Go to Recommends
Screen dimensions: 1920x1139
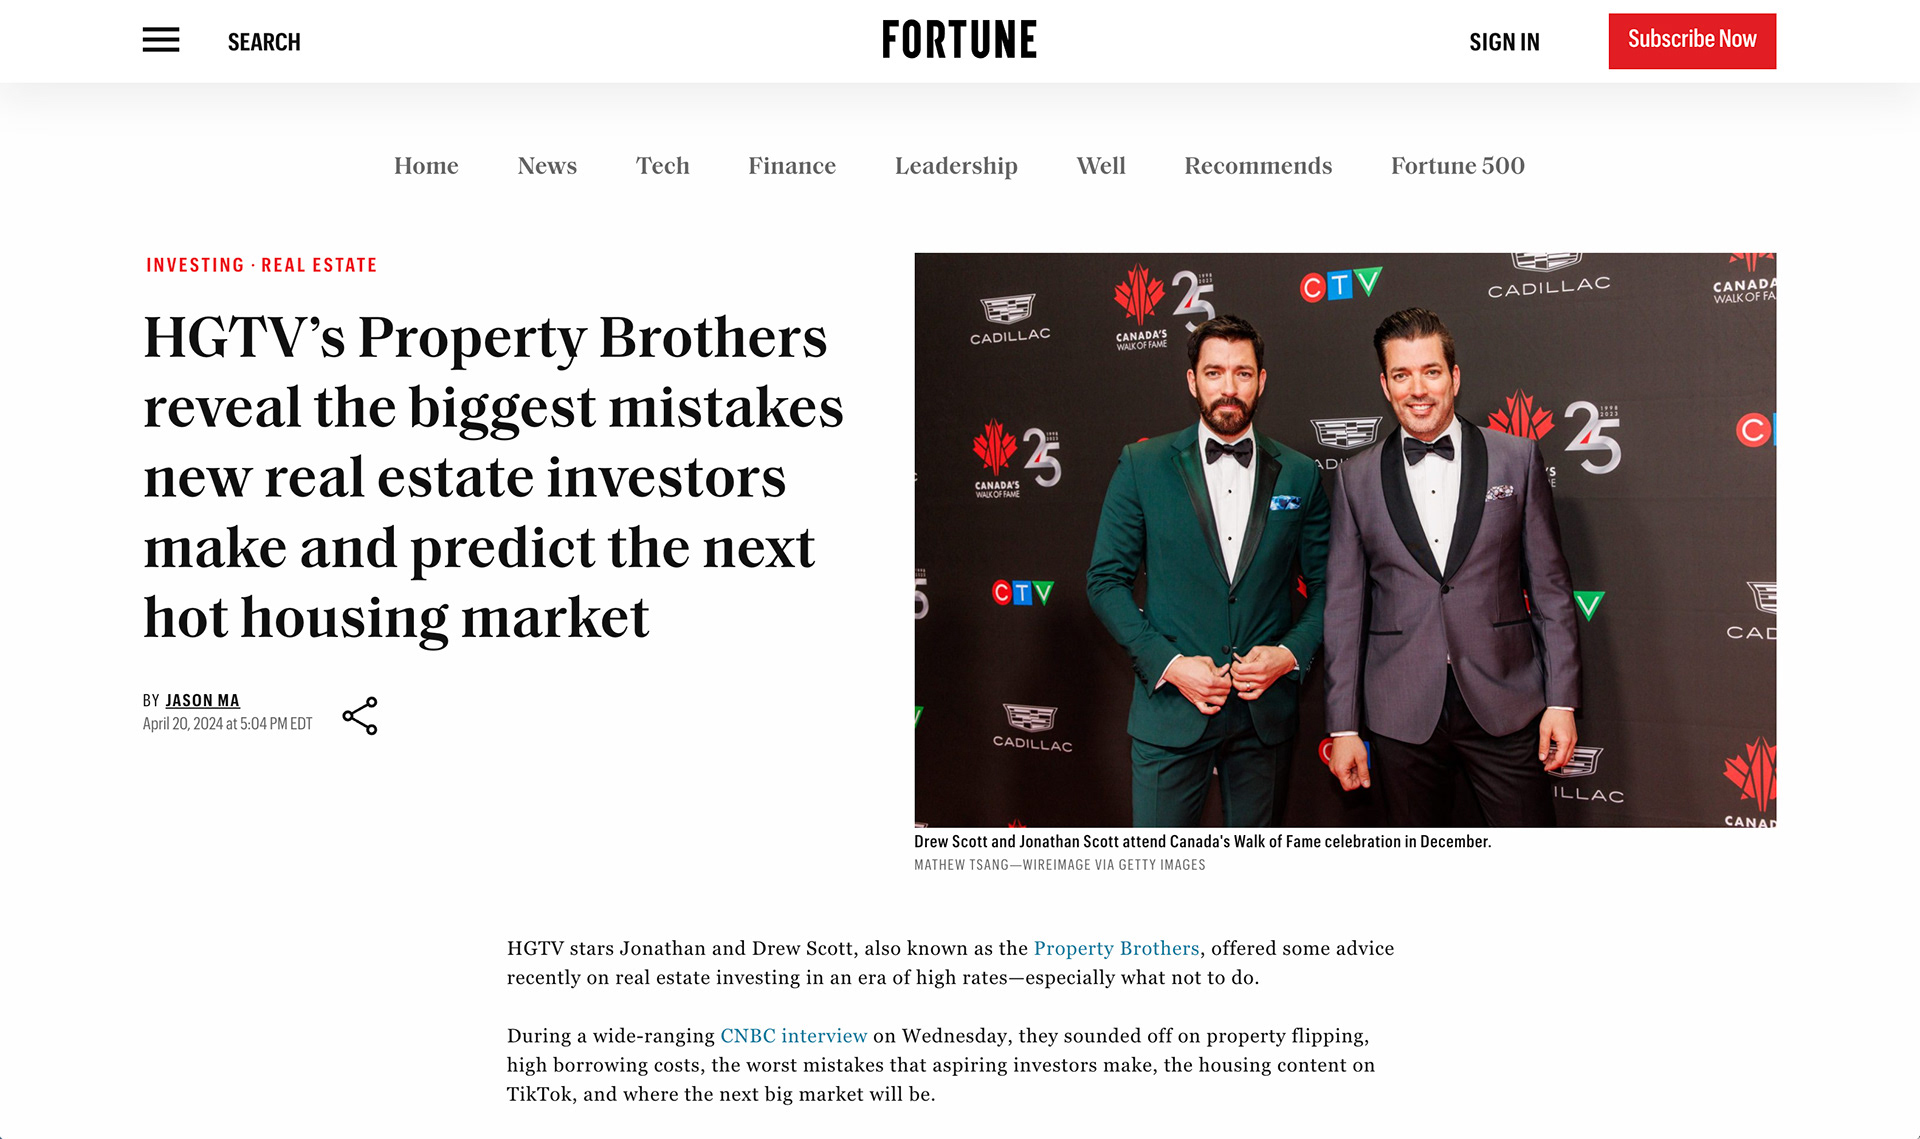pyautogui.click(x=1258, y=166)
